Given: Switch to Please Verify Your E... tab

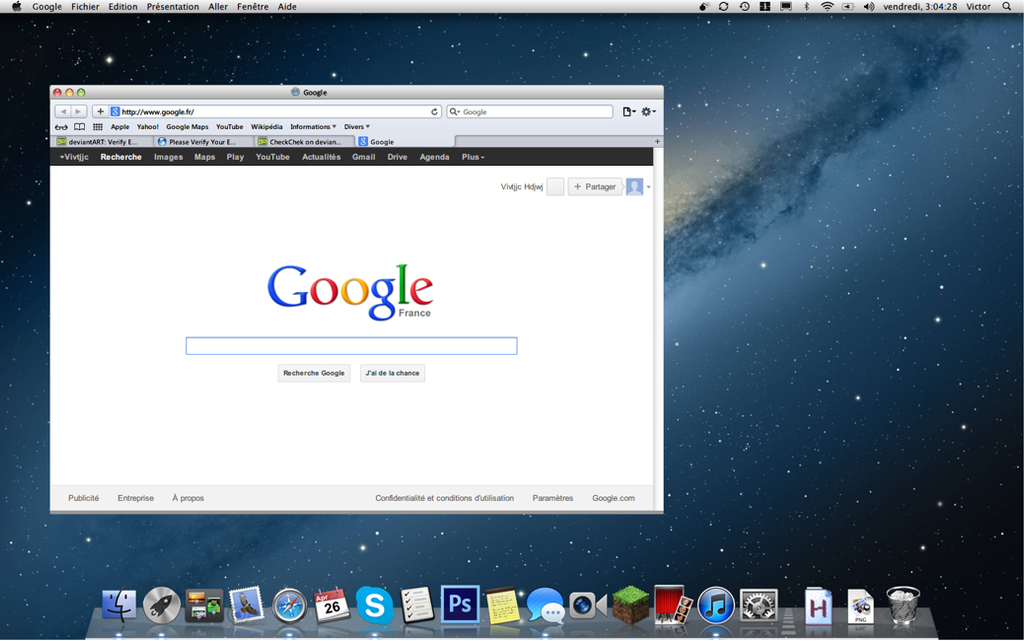Looking at the screenshot, I should click(x=203, y=142).
